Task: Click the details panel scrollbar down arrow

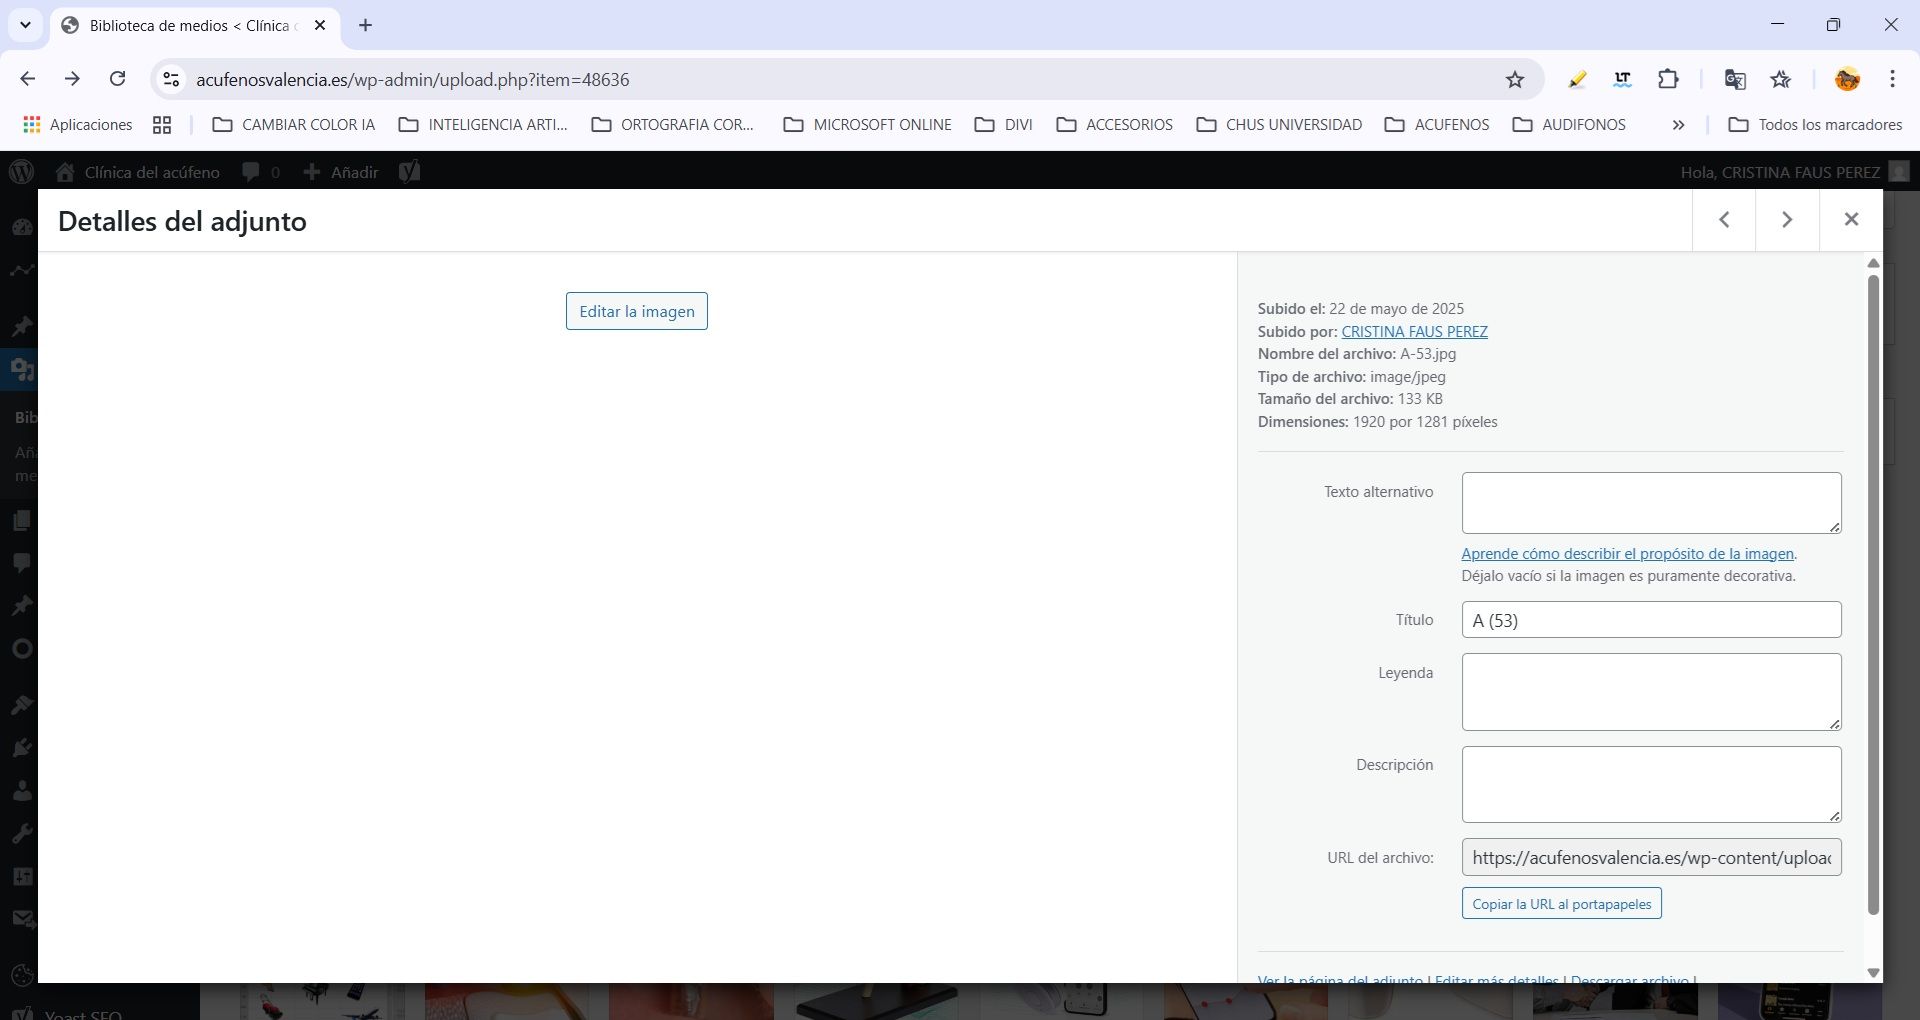Action: point(1873,973)
